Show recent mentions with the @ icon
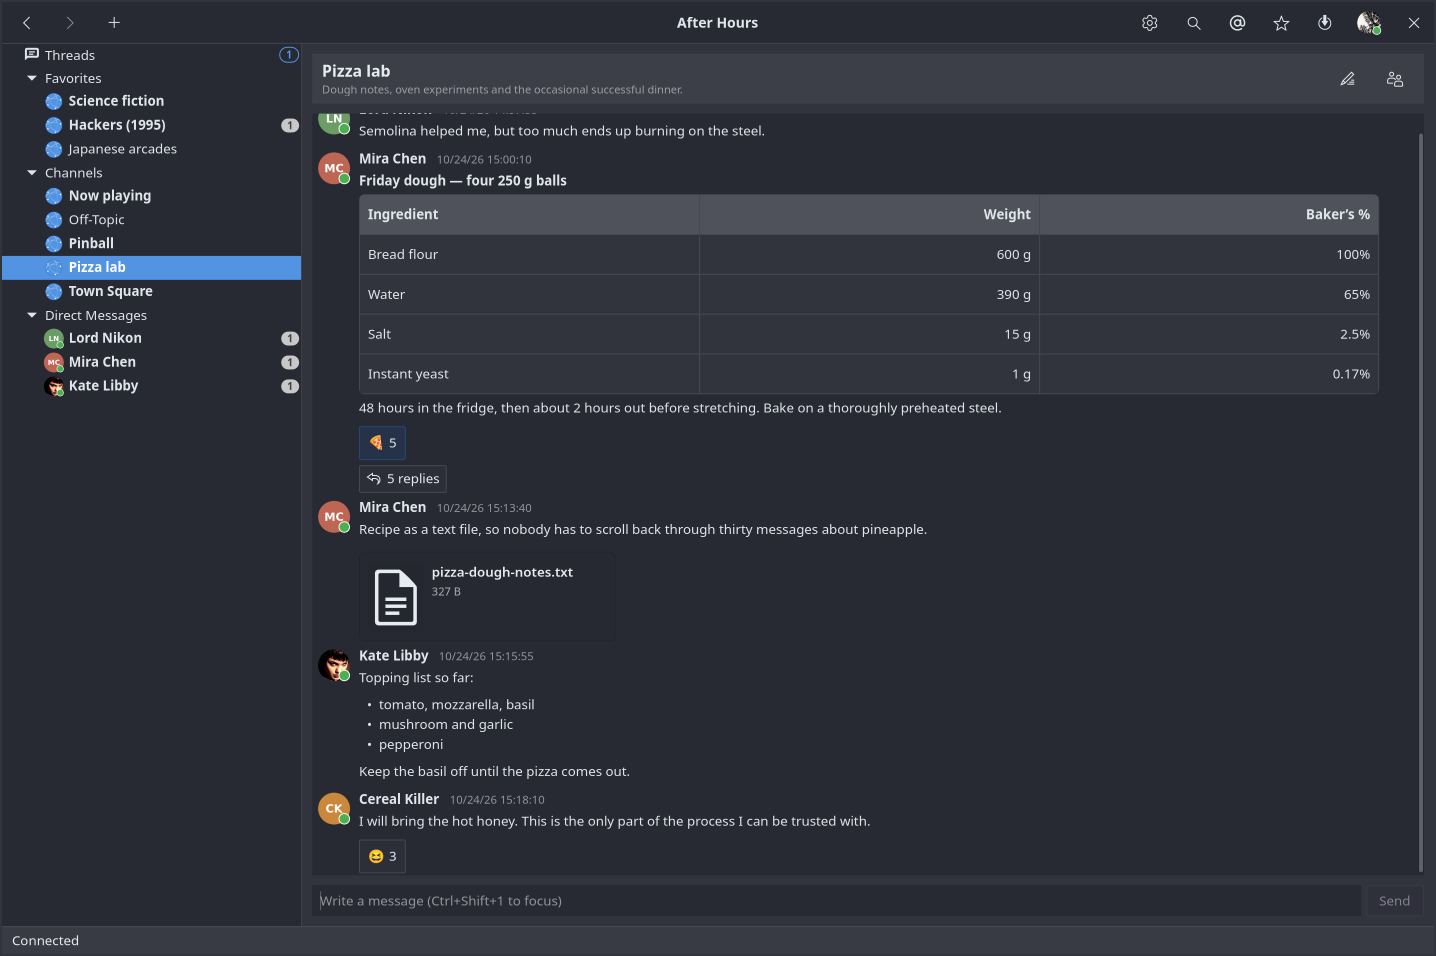1436x956 pixels. pyautogui.click(x=1238, y=22)
